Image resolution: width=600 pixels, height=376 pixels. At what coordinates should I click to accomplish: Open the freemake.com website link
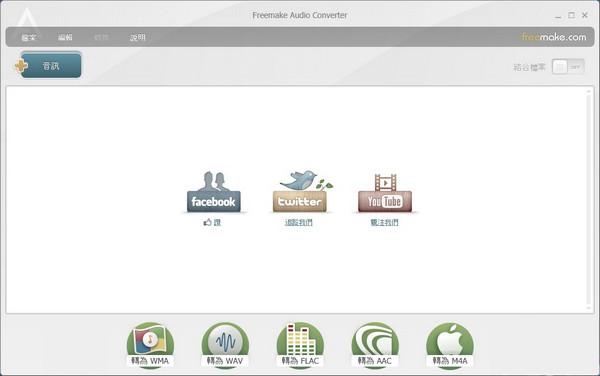[x=554, y=37]
